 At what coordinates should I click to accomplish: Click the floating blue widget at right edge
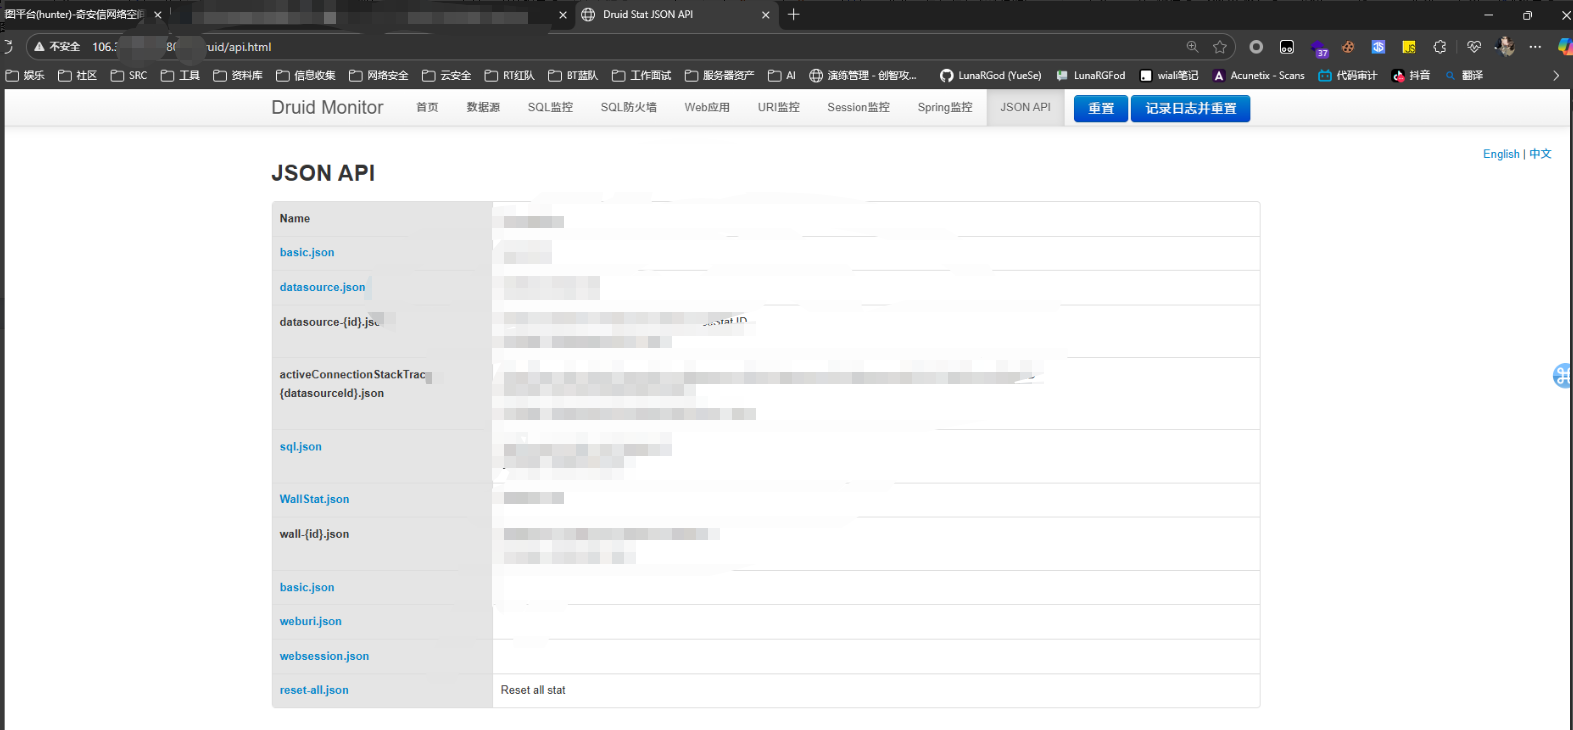(1563, 375)
